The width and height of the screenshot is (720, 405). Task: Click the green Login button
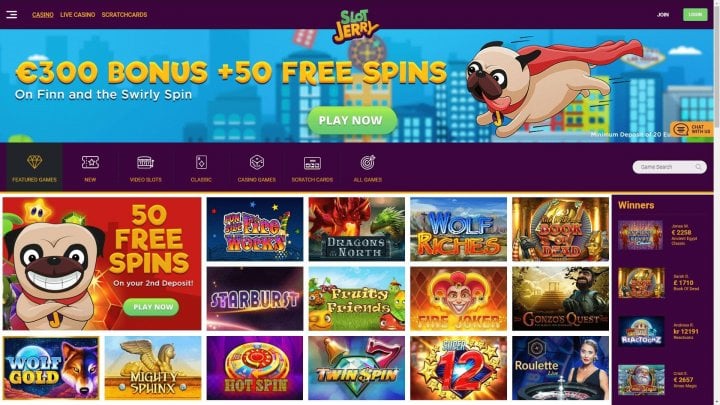click(x=695, y=15)
